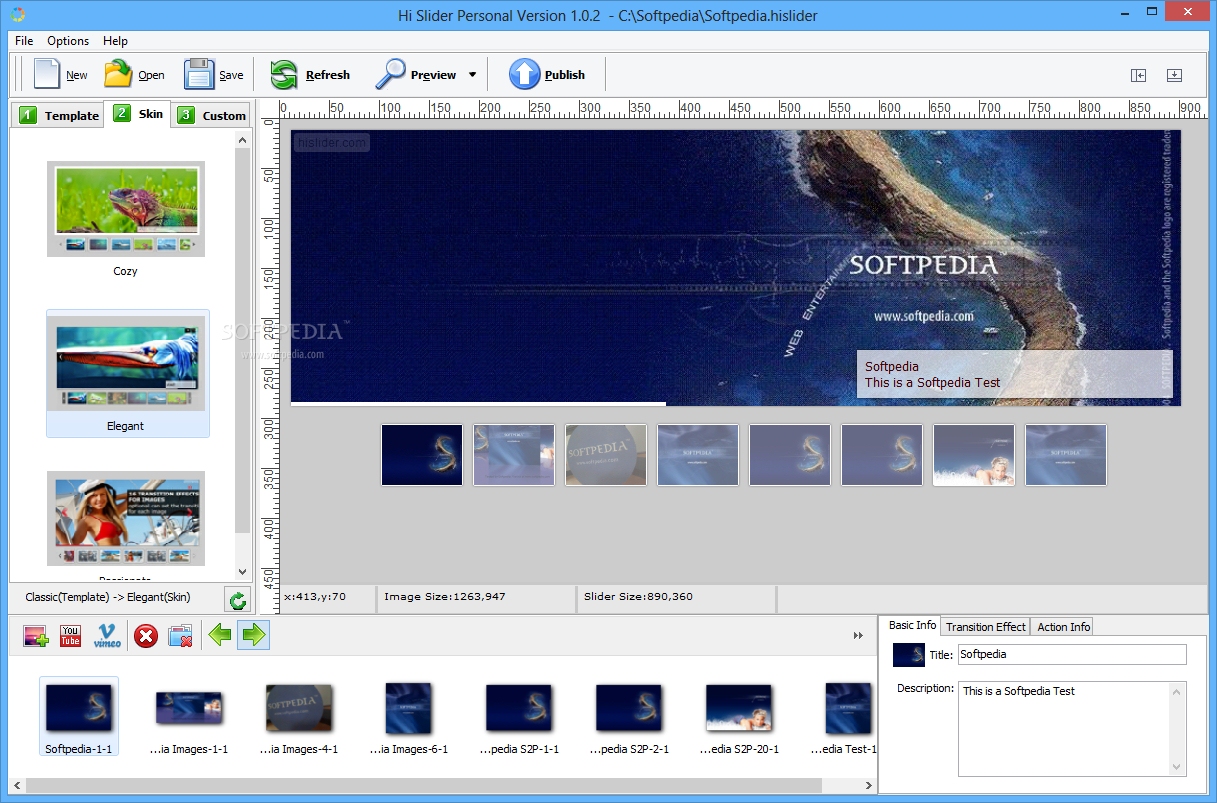Open the Basic Info tab

click(x=911, y=626)
